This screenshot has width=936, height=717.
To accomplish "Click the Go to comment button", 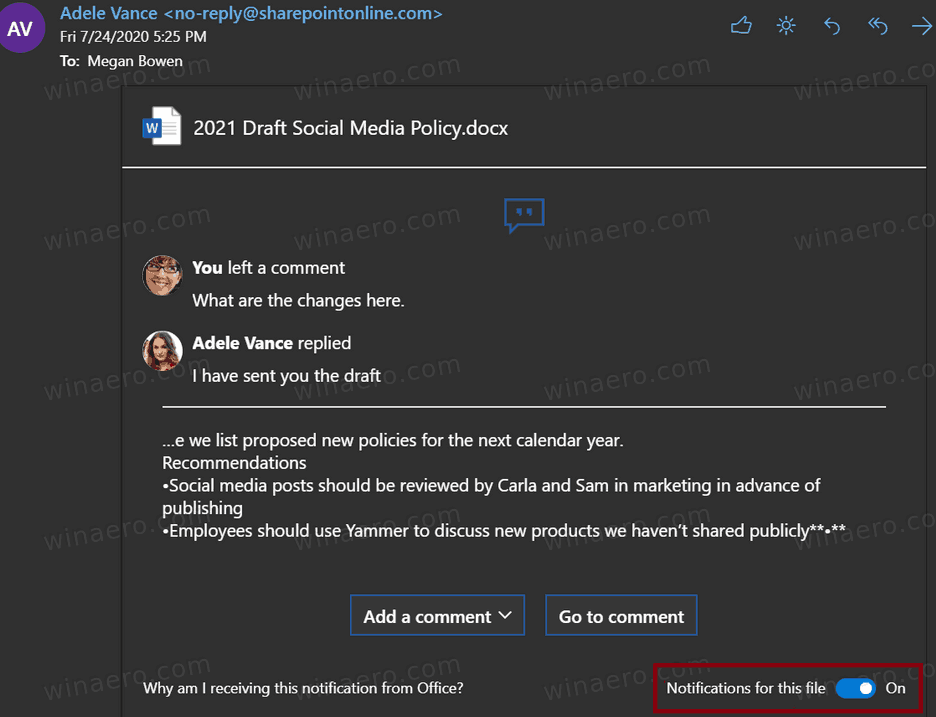I will coord(621,616).
